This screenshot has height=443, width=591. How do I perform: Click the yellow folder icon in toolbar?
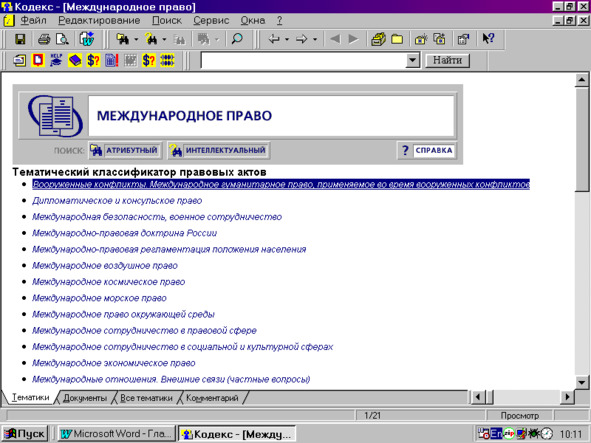397,39
